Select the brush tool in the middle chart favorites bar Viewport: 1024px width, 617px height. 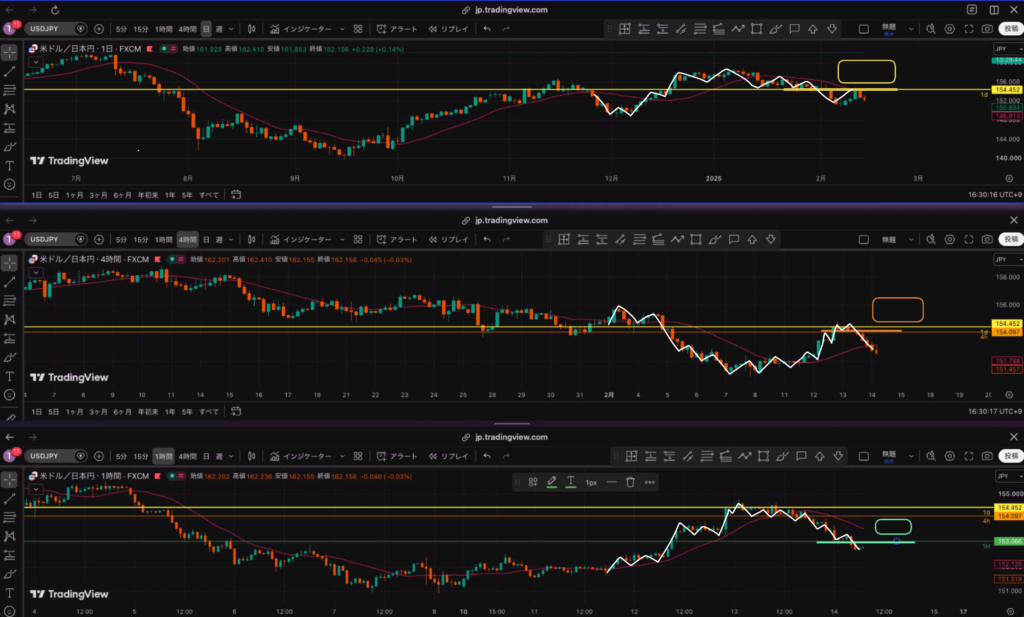point(715,240)
